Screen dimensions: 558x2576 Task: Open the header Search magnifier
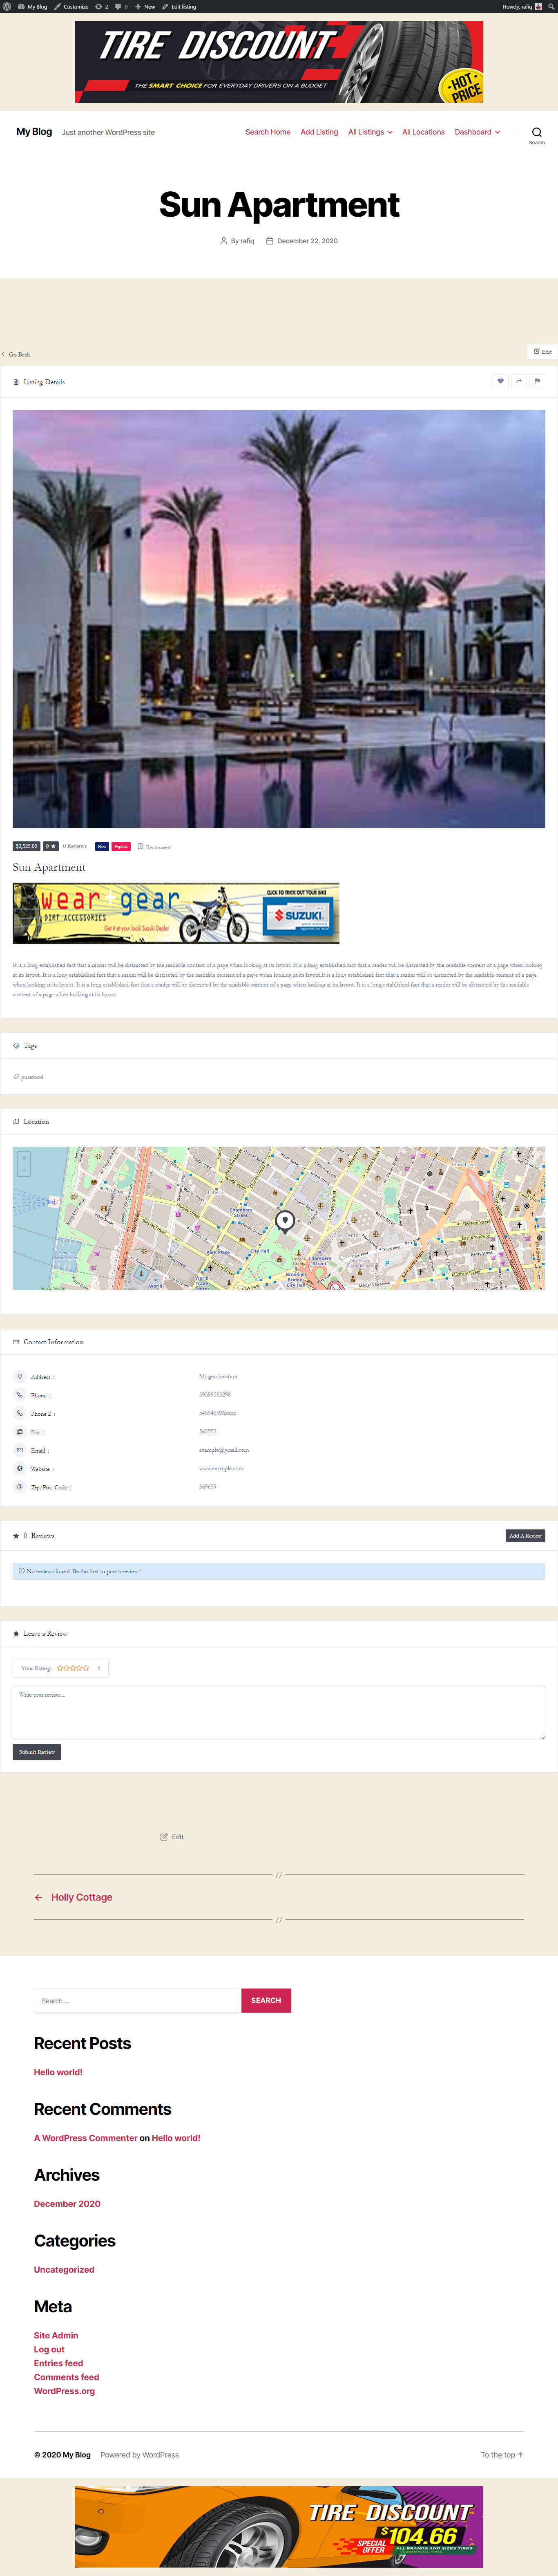pos(537,133)
